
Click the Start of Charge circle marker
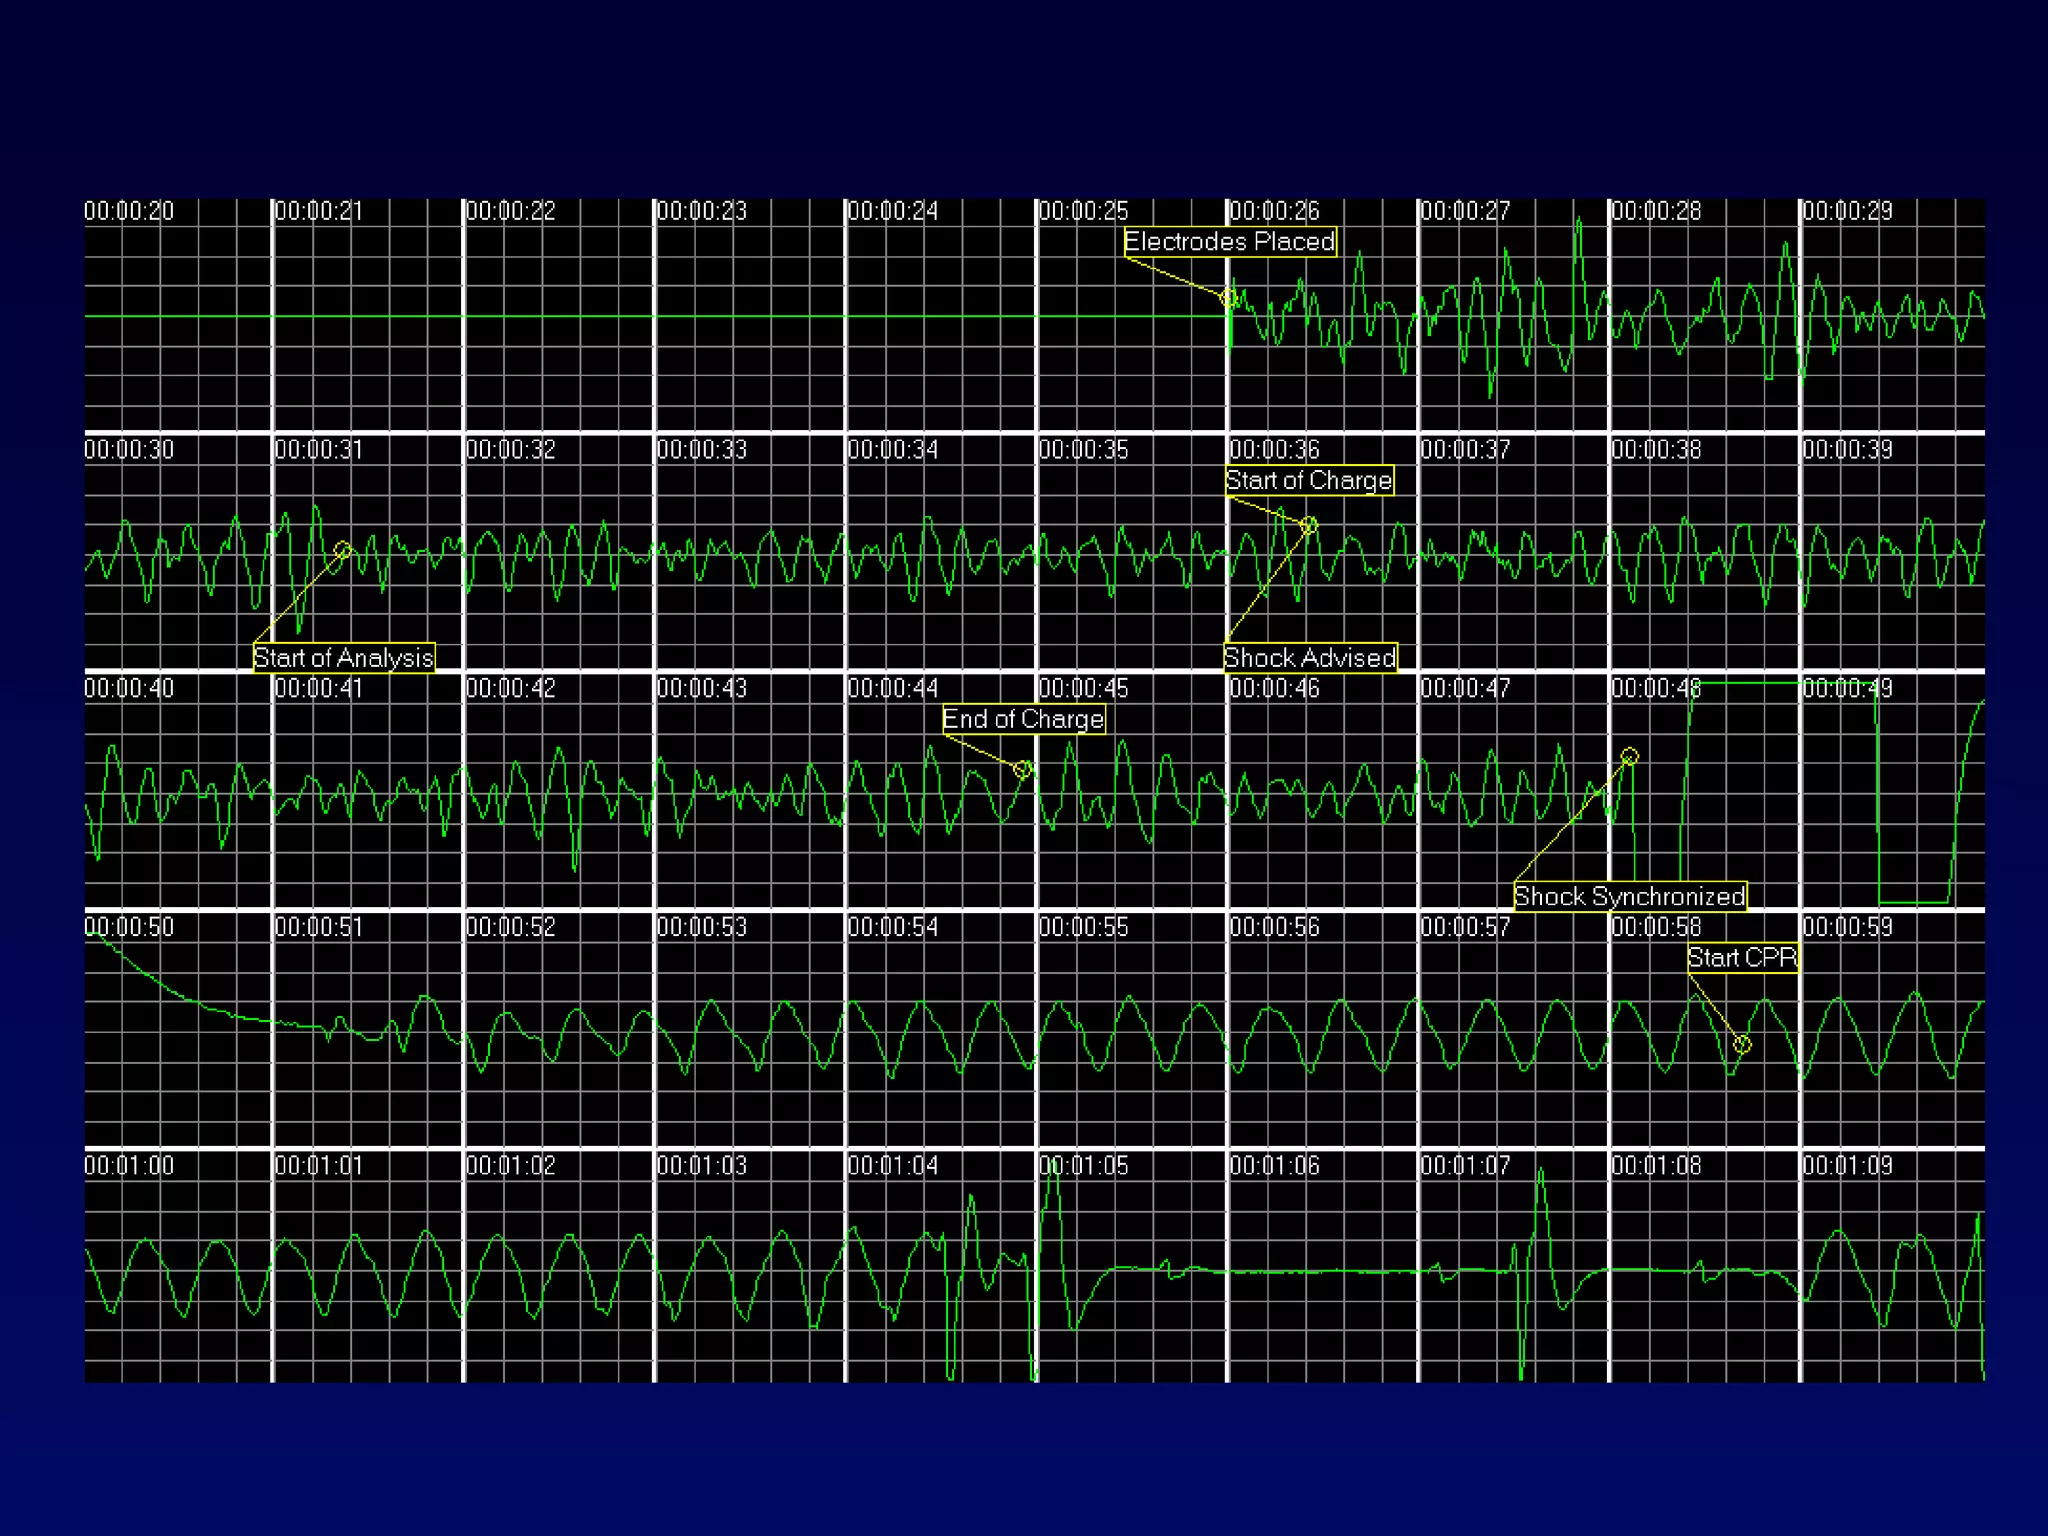1309,525
